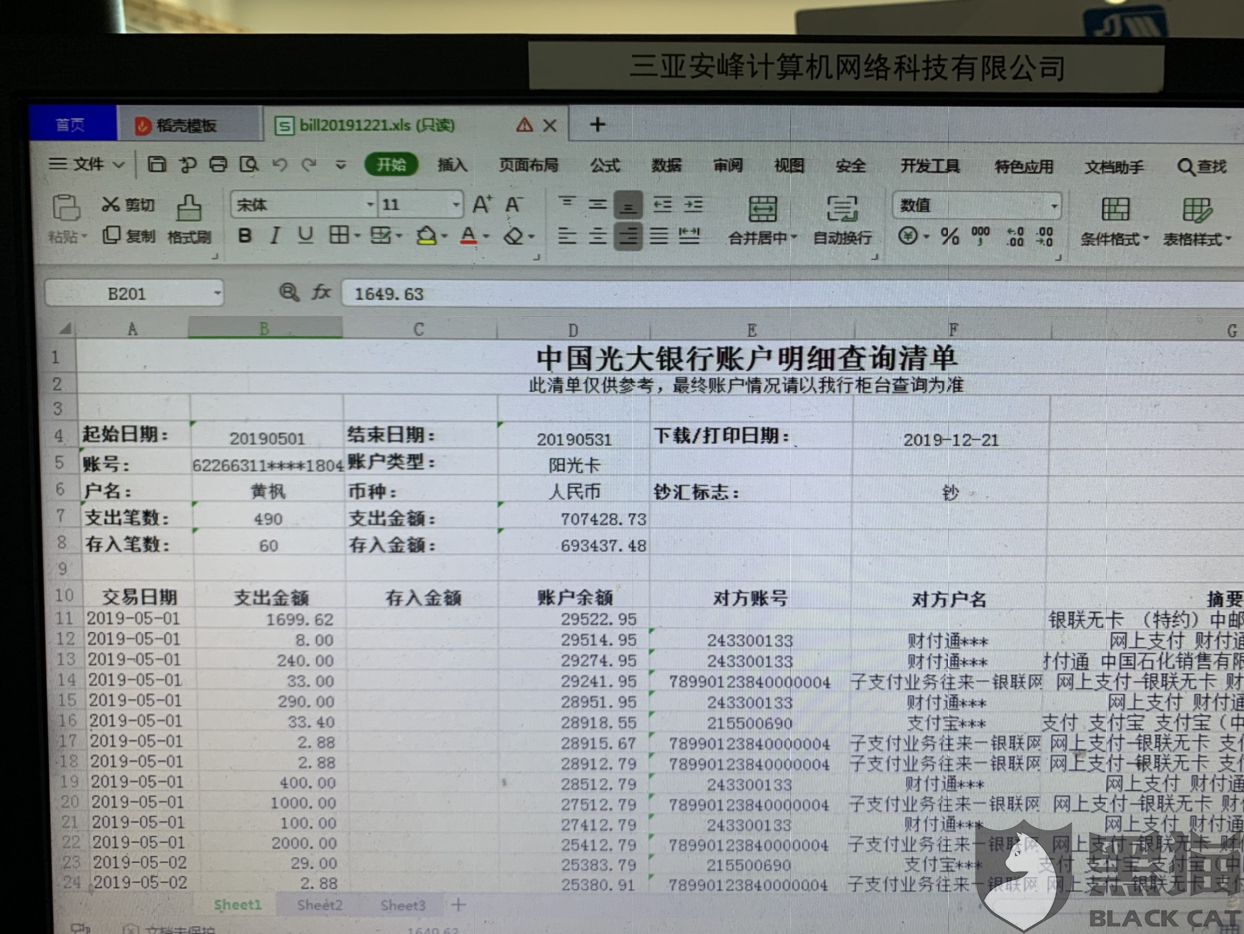Click the Merge and Center (合并居中) icon

(763, 208)
